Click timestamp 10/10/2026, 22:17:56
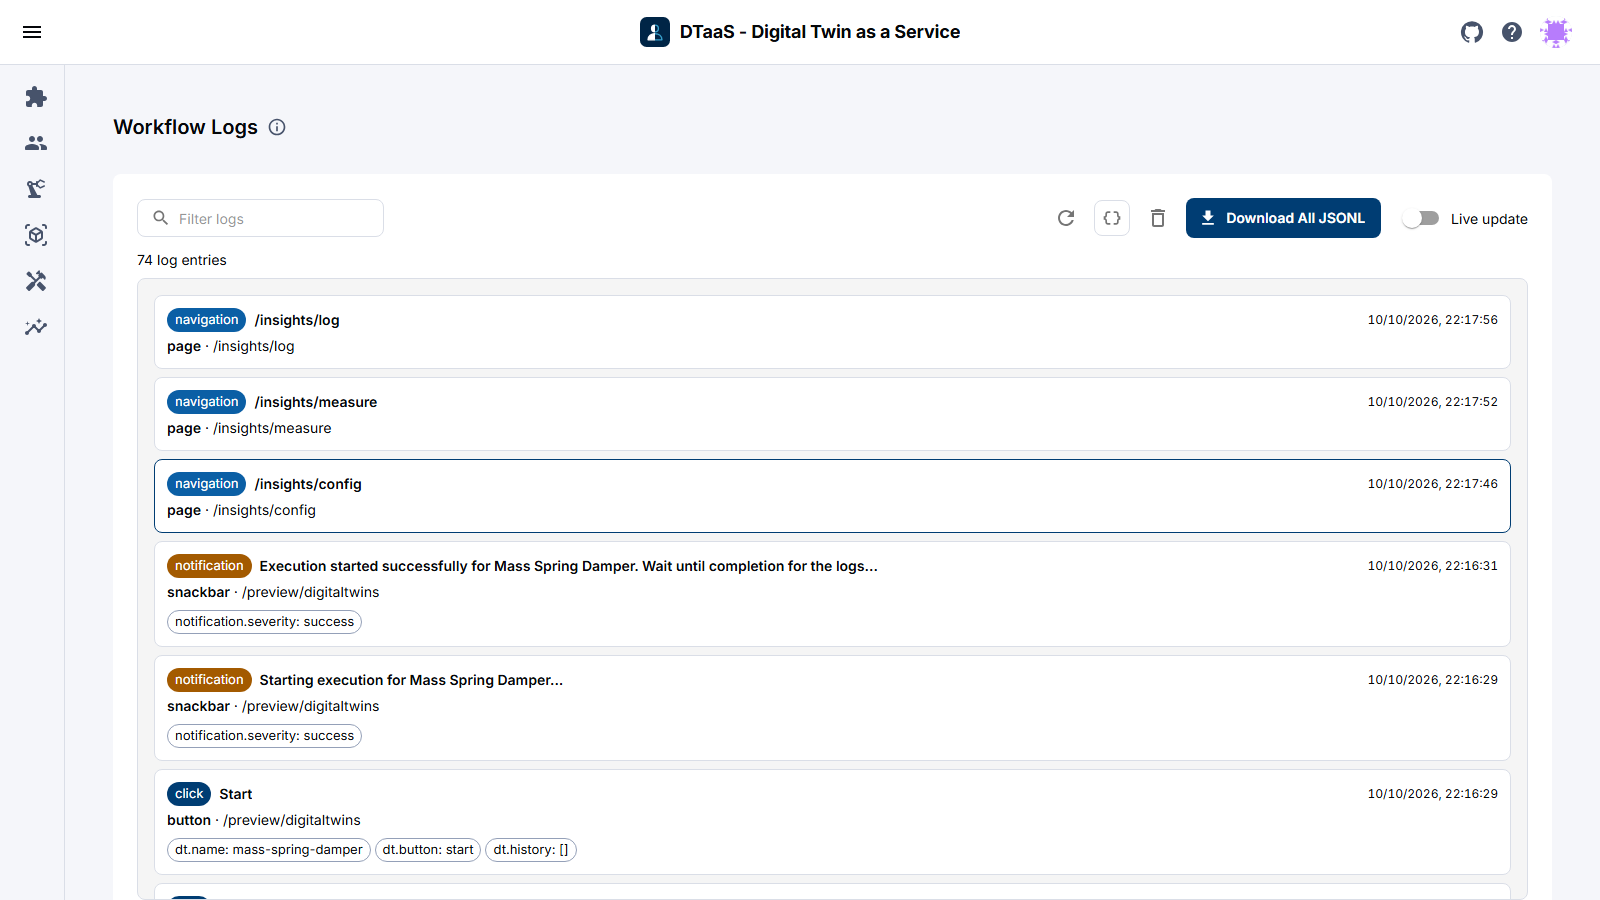Viewport: 1600px width, 900px height. click(1433, 320)
